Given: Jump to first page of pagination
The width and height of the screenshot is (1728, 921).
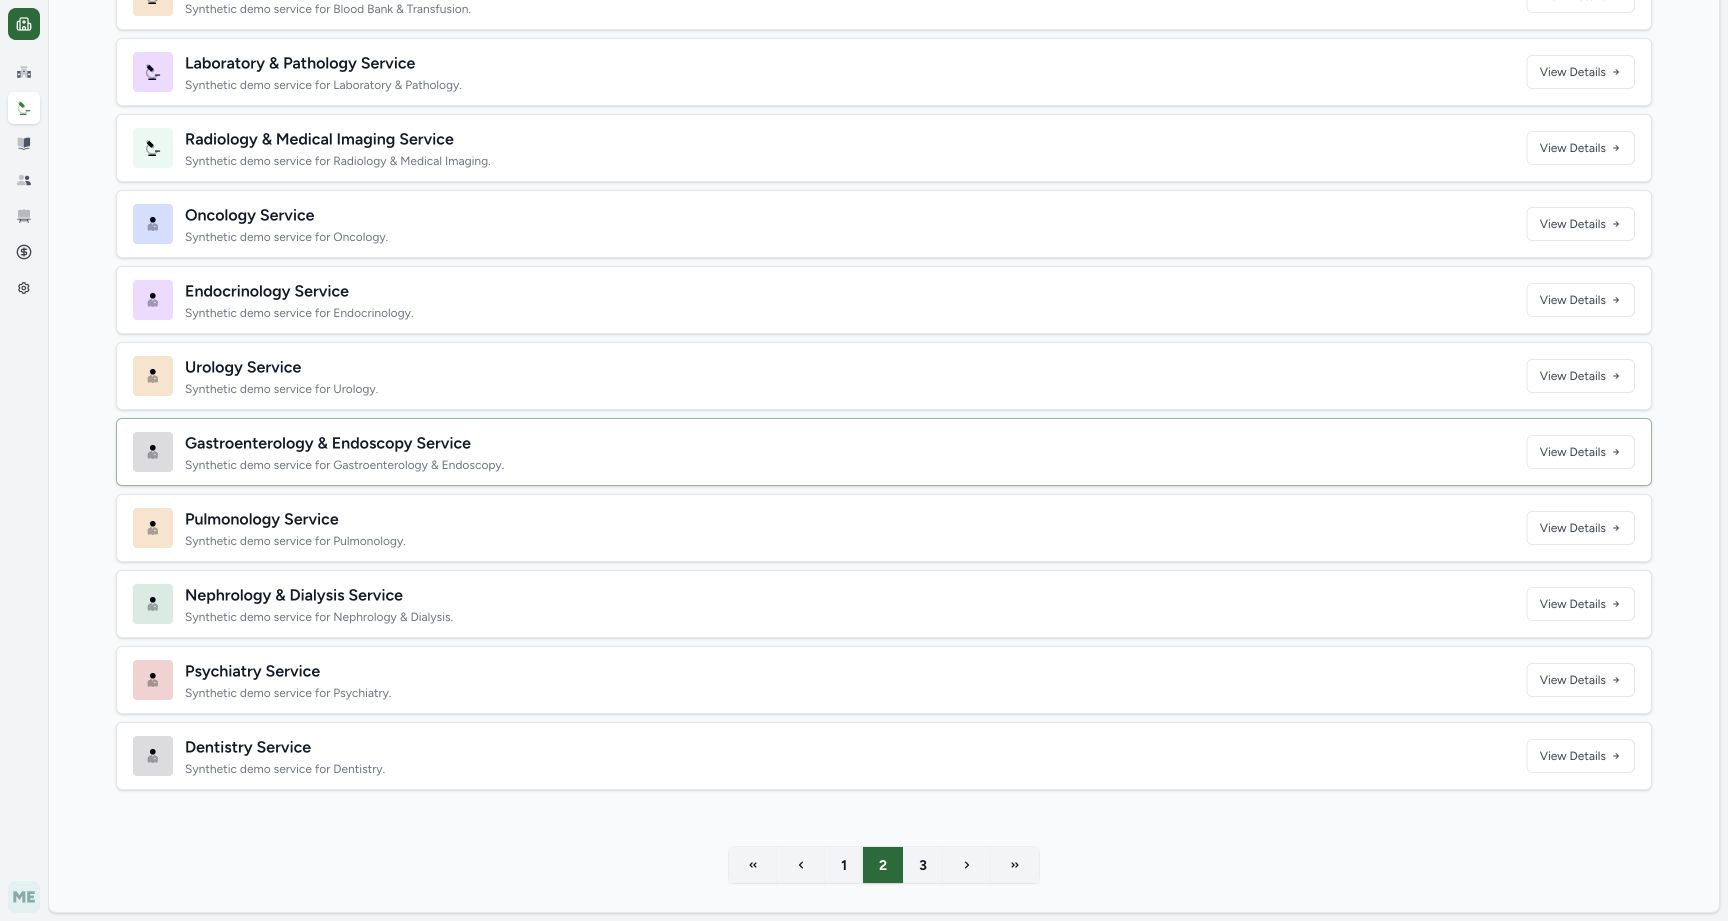Looking at the screenshot, I should [x=753, y=865].
